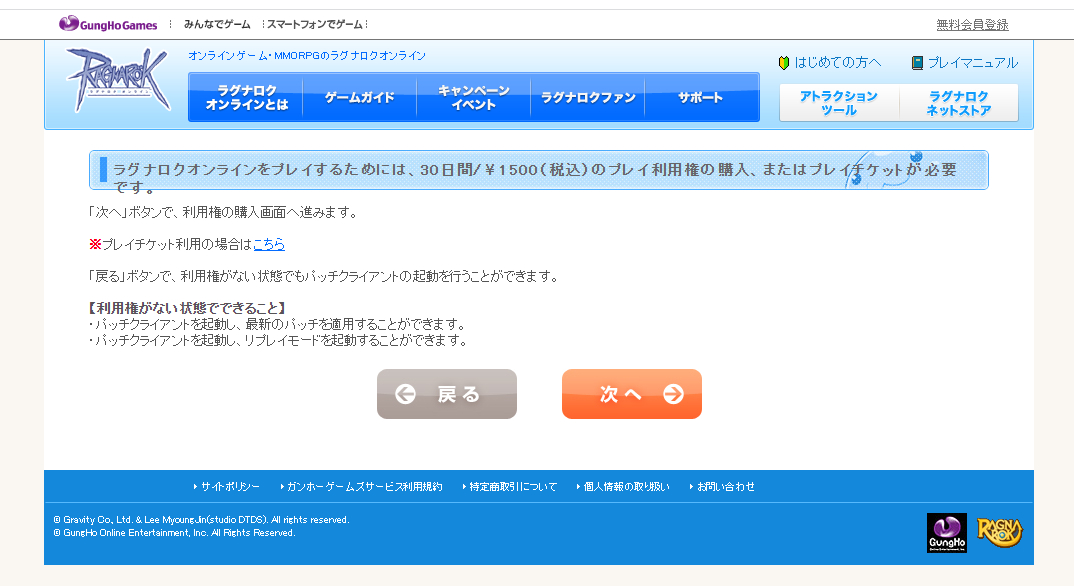Click the アトラクションツール button

coord(839,103)
